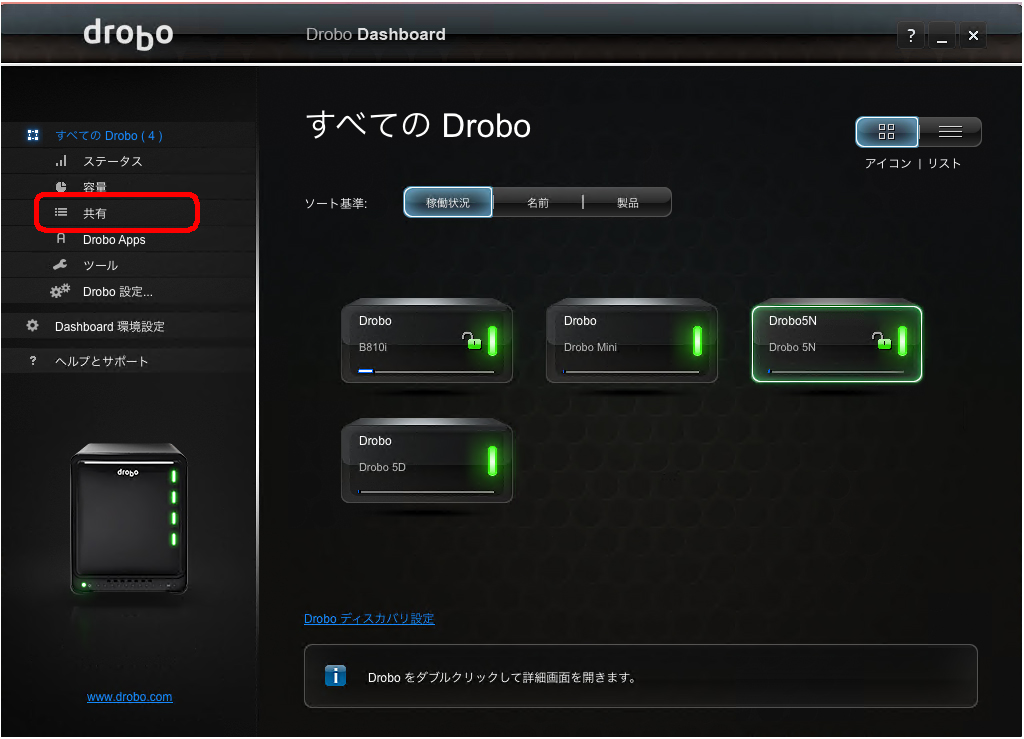Open help with the title bar question mark
Screen dimensions: 1024x739
coord(911,35)
